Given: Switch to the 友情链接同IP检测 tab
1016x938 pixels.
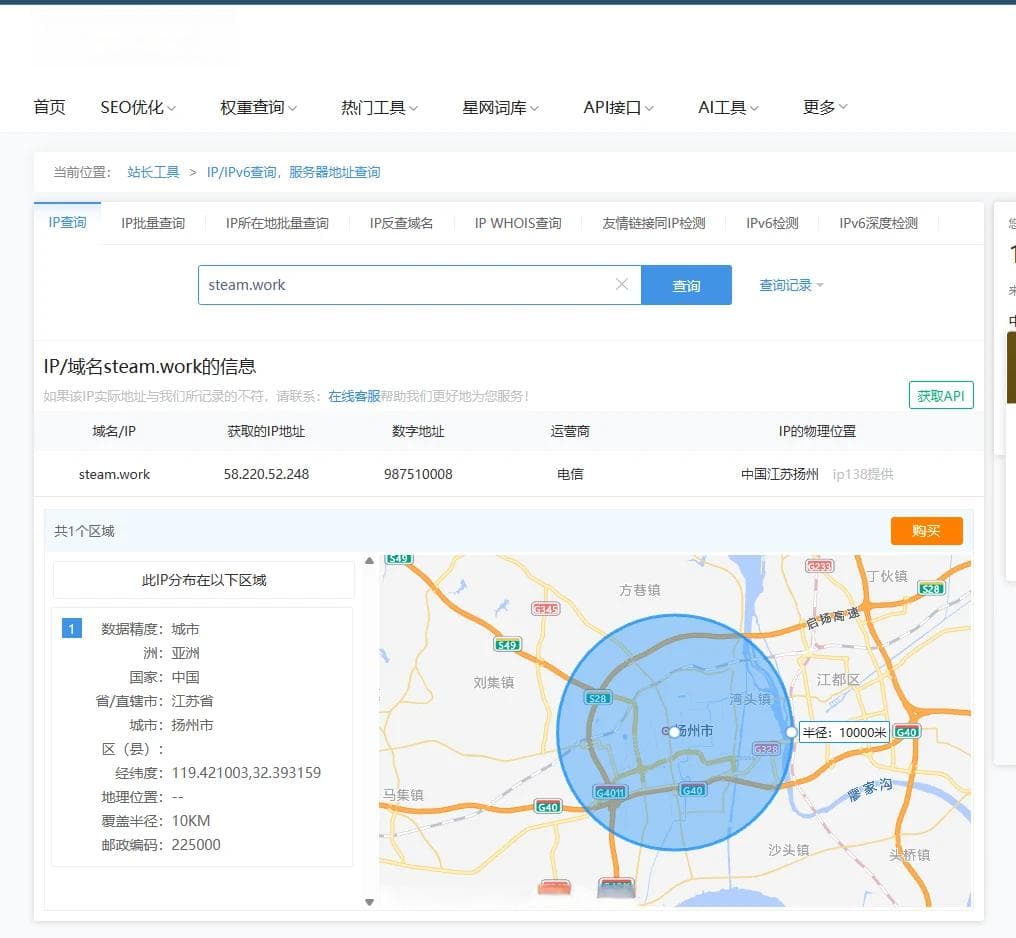Looking at the screenshot, I should 654,223.
